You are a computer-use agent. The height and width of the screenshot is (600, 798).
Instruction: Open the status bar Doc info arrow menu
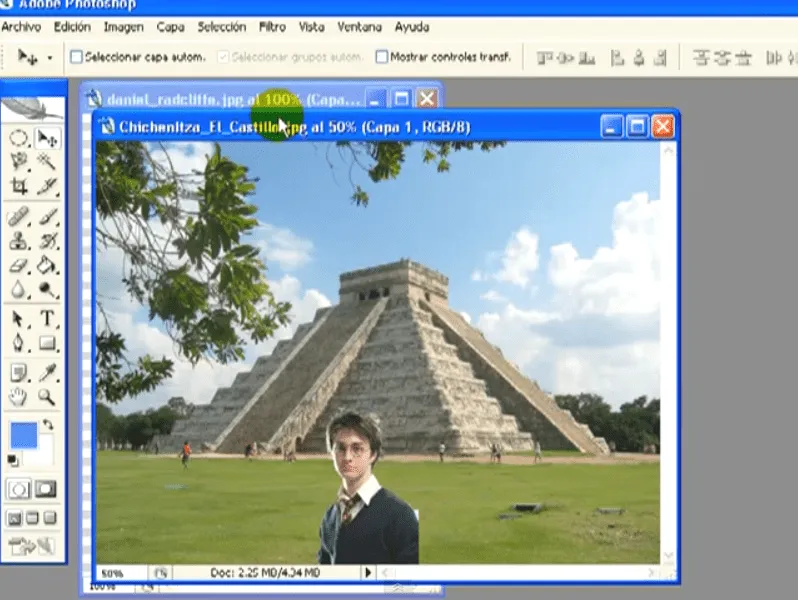368,573
